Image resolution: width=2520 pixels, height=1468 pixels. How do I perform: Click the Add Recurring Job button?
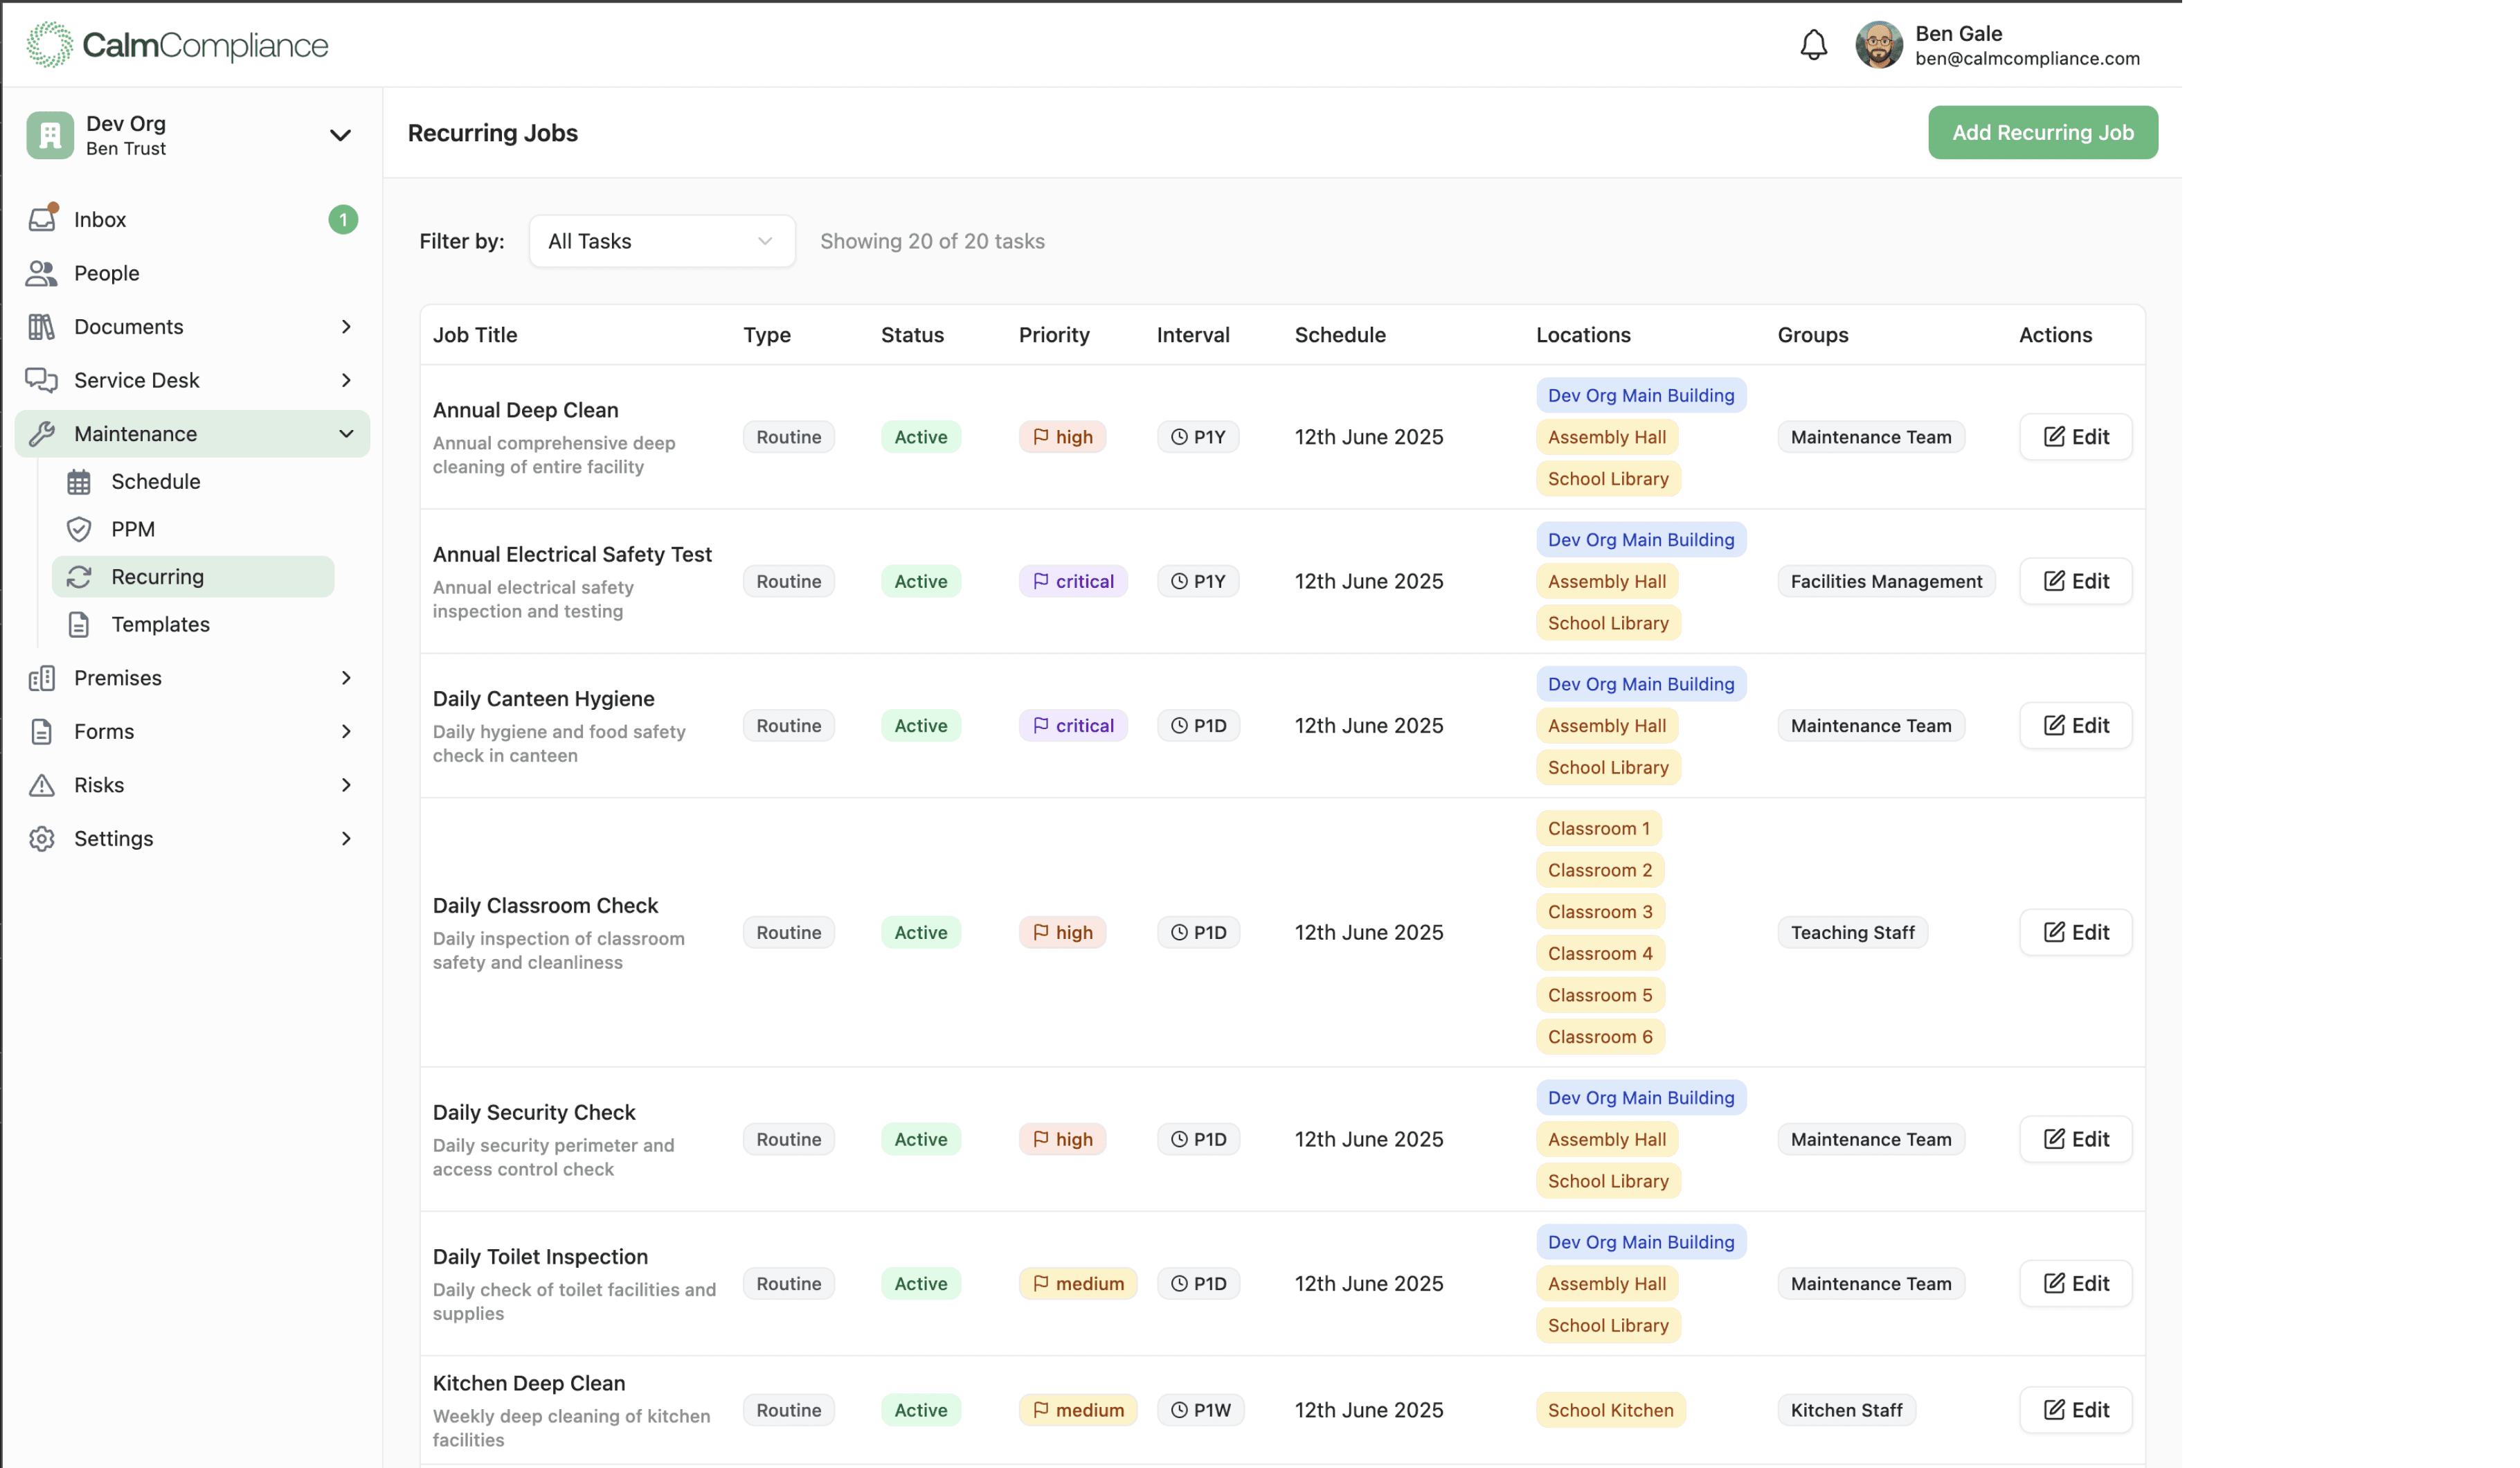pyautogui.click(x=2042, y=131)
